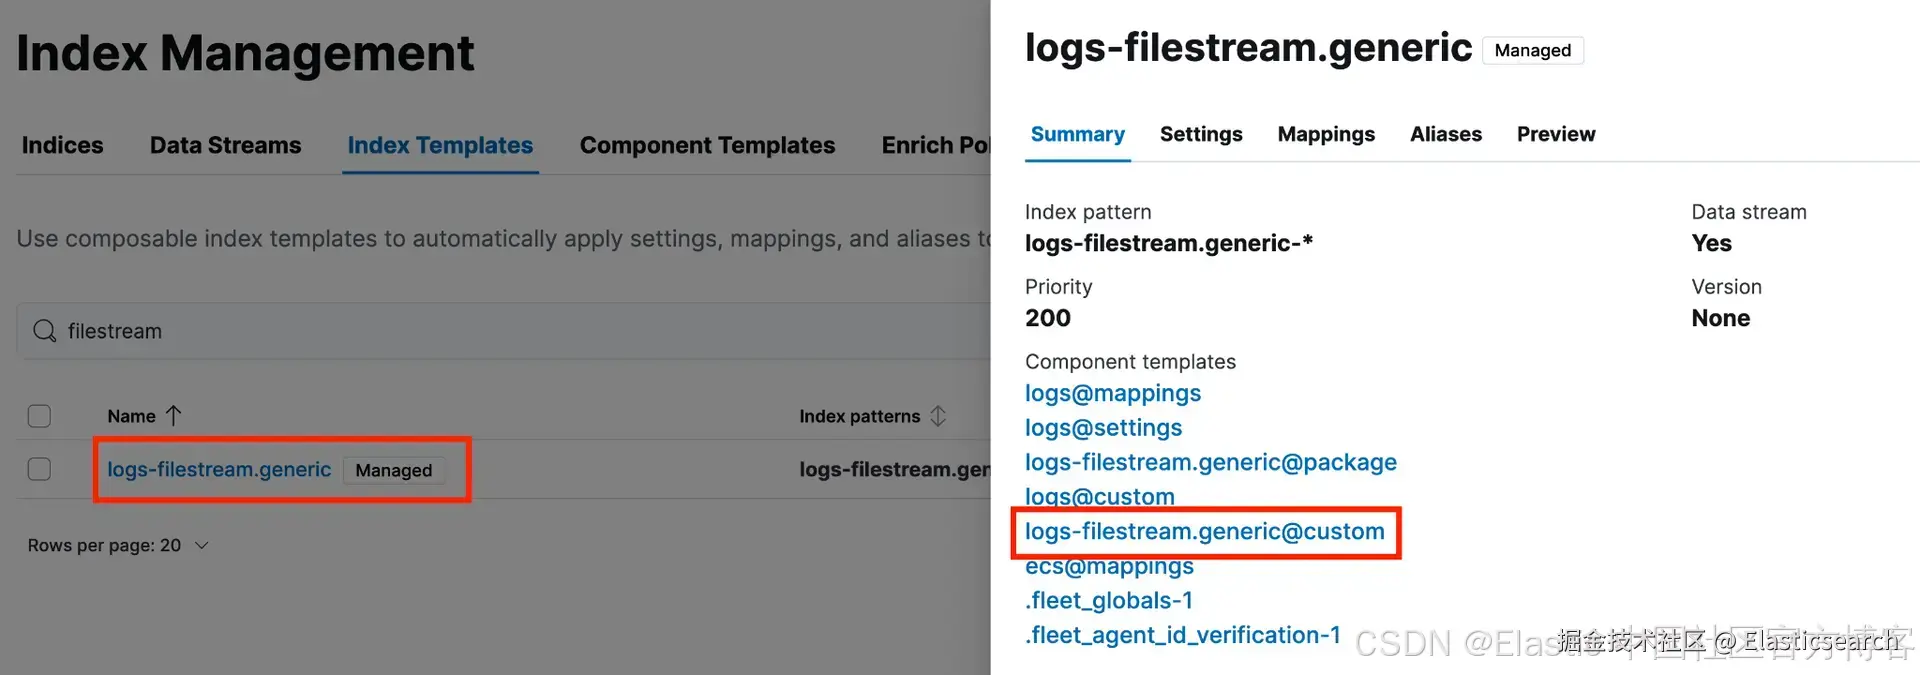This screenshot has height=675, width=1920.
Task: Open logs-filestream.generic@package component template
Action: [x=1210, y=462]
